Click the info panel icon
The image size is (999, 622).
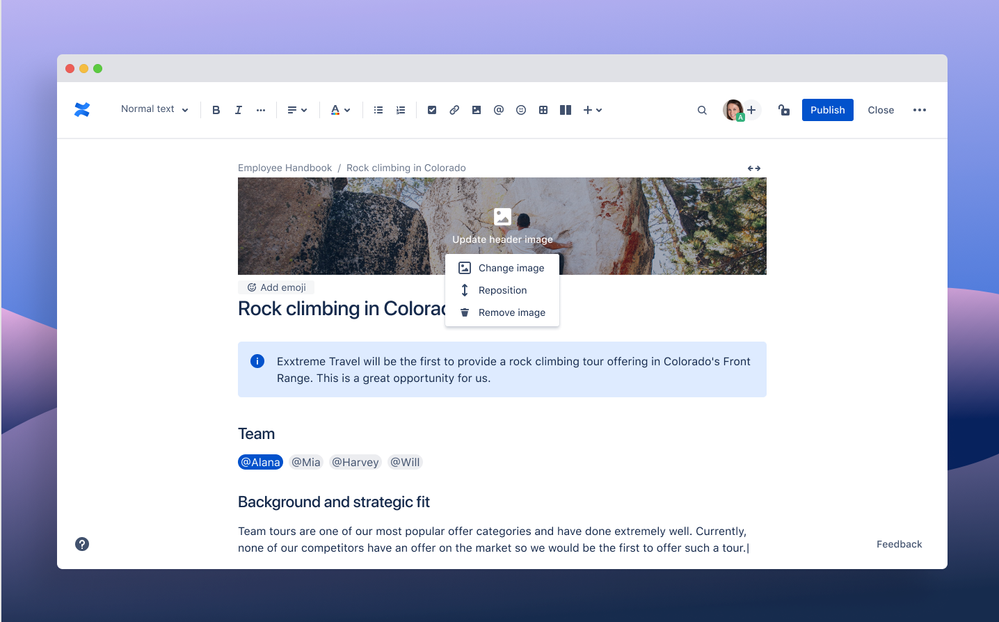(257, 361)
